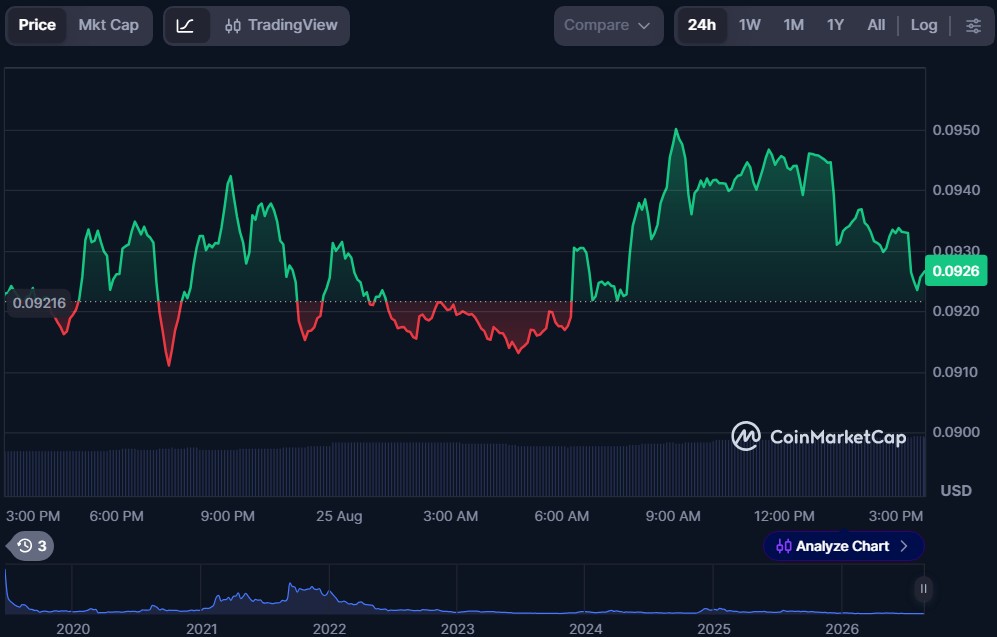Click the 0.0950 price axis label
The height and width of the screenshot is (637, 997).
(956, 130)
